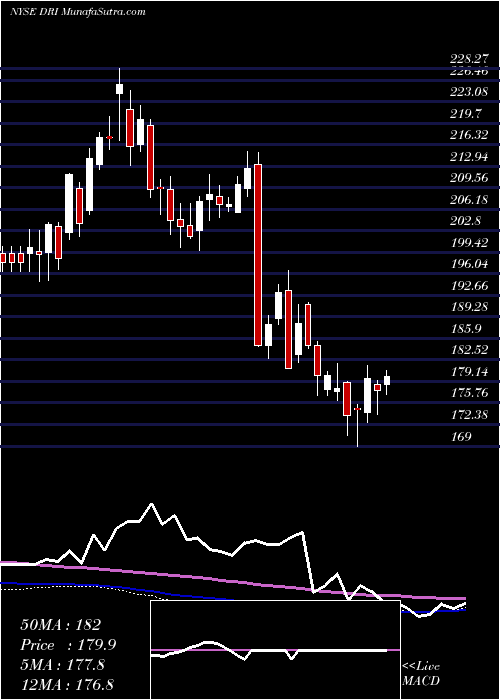Click the 179.14 price axis label
This screenshot has width=500, height=700.
(469, 371)
